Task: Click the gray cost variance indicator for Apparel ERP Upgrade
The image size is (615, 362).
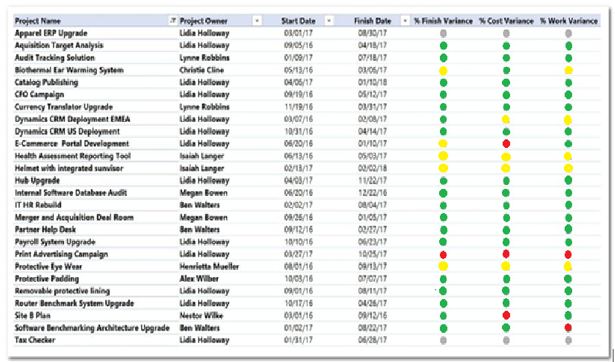Action: tap(506, 34)
